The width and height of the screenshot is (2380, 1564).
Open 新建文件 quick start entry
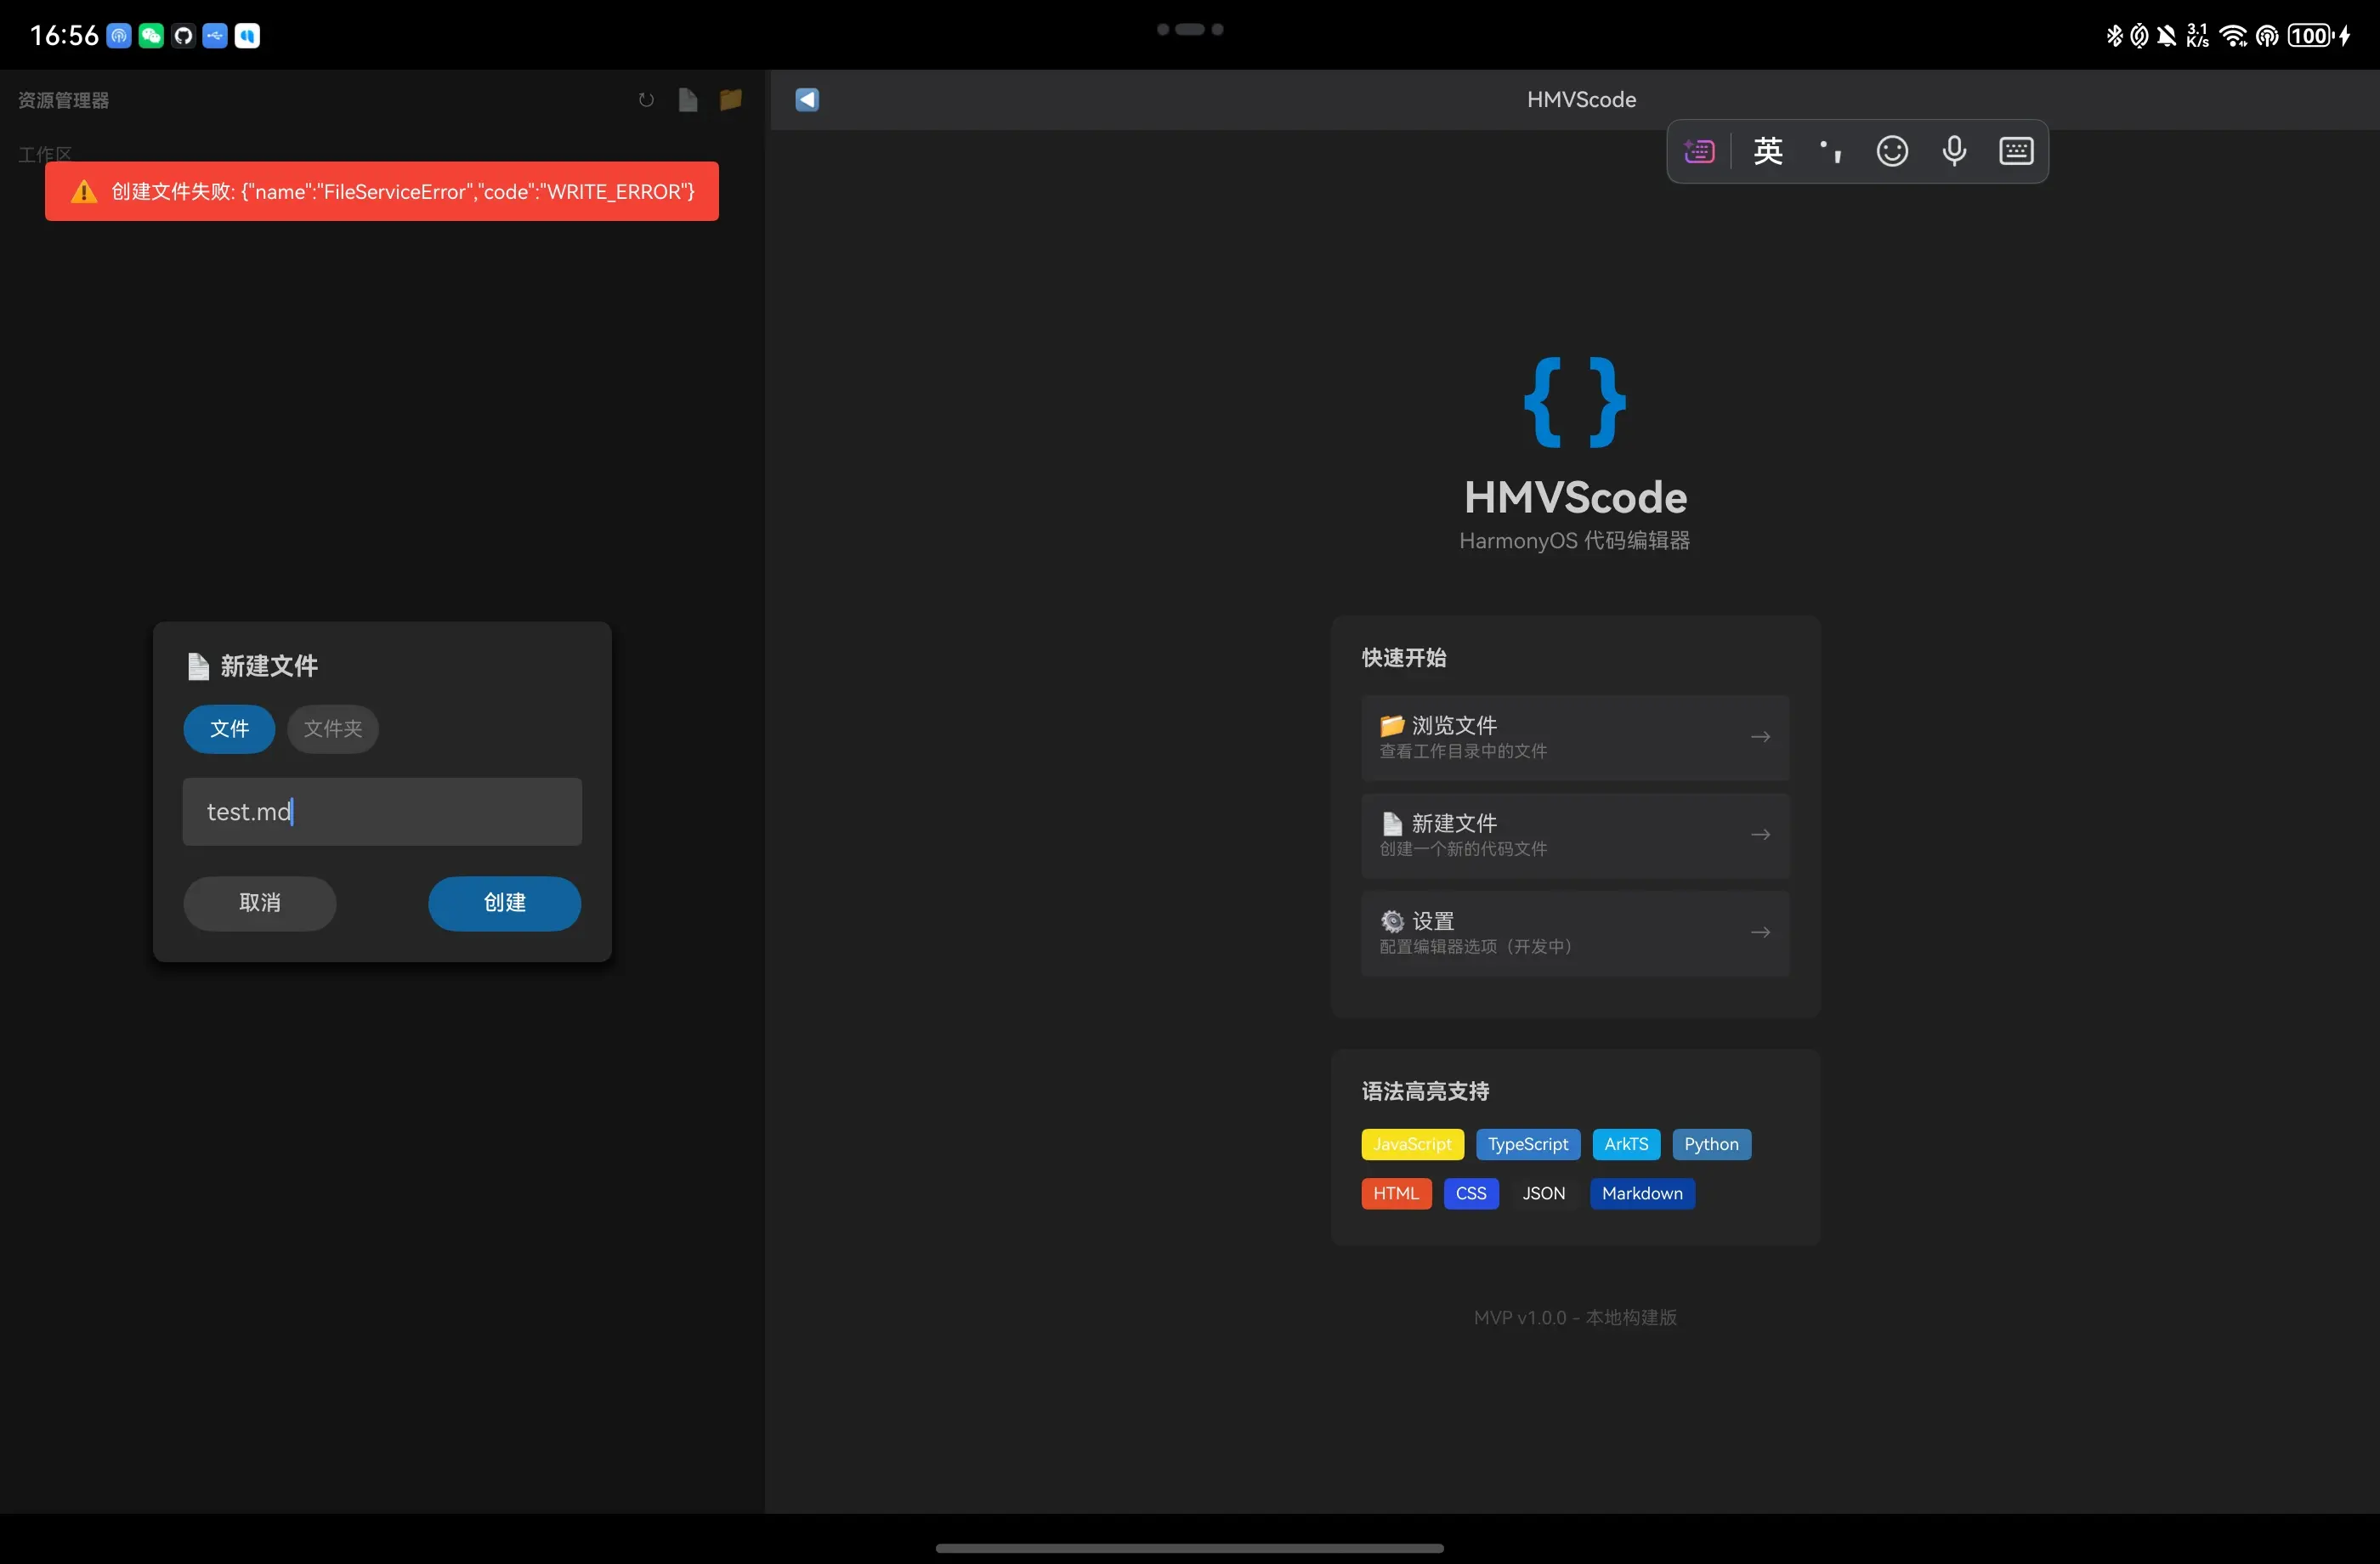(1575, 836)
